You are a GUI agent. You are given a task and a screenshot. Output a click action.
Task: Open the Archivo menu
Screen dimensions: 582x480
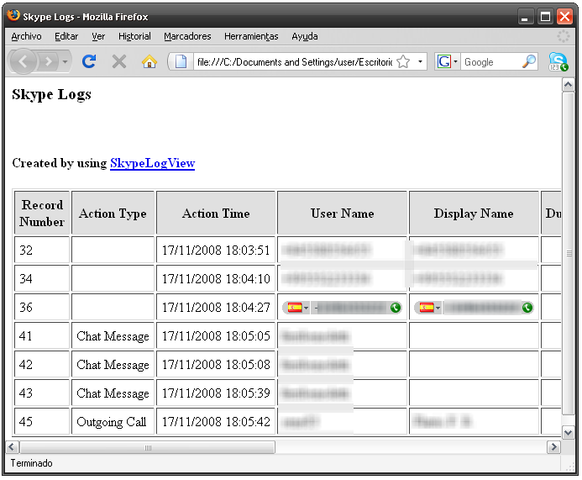point(26,36)
